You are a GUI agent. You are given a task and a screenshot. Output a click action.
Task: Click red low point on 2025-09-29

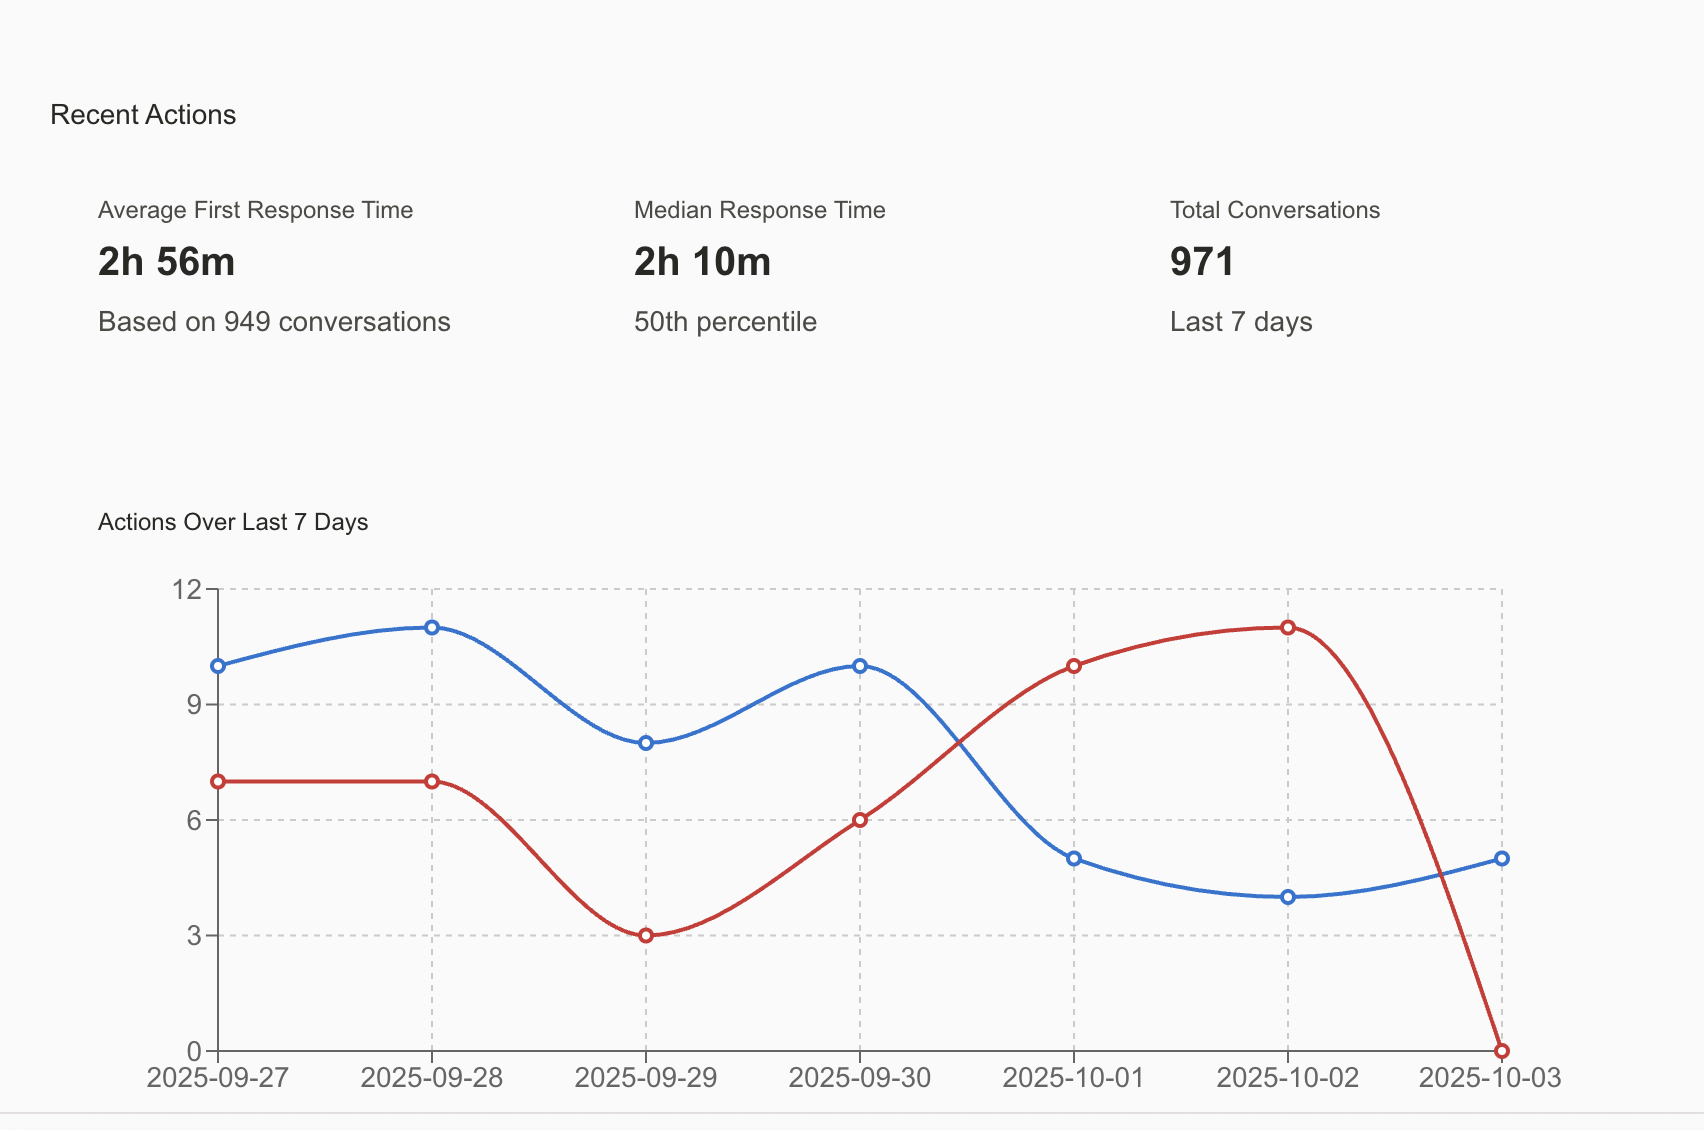[x=646, y=936]
